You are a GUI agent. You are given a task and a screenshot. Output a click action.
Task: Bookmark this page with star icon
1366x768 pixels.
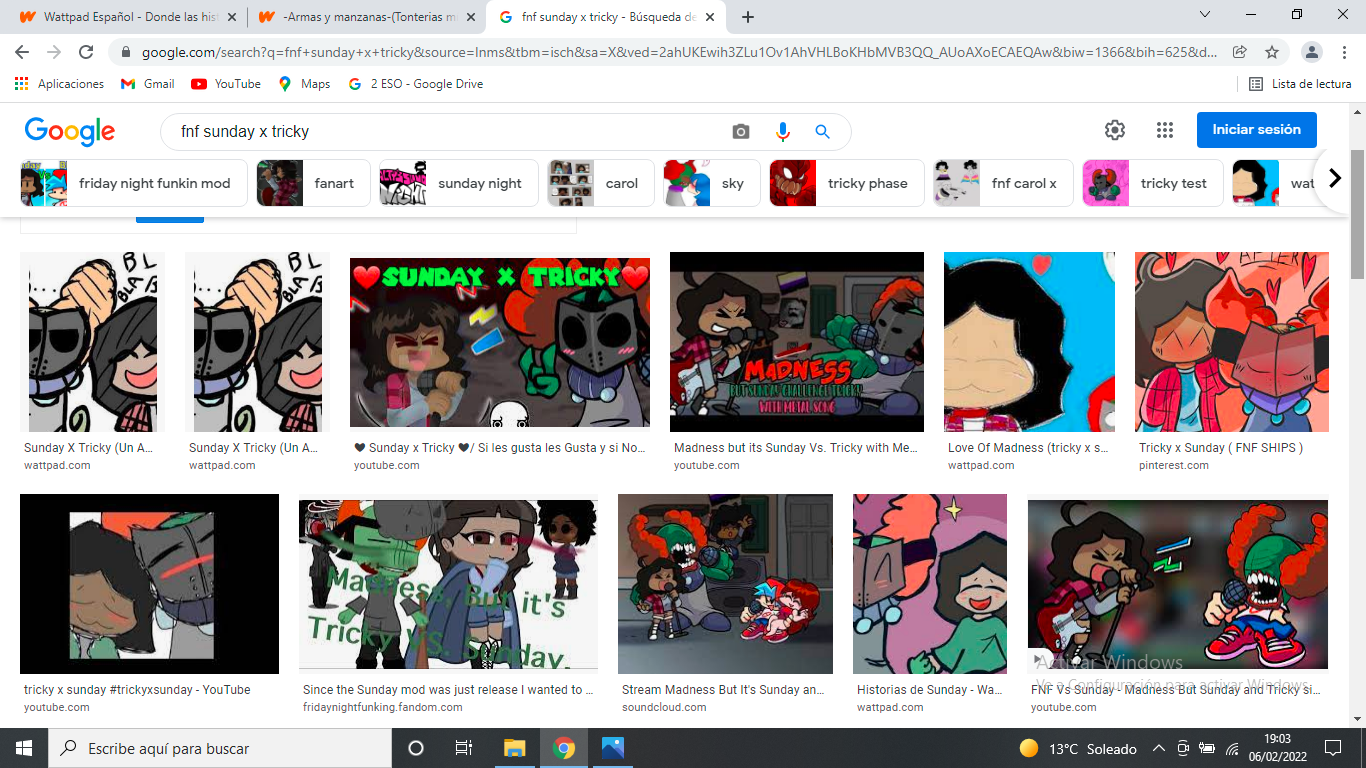click(1272, 52)
